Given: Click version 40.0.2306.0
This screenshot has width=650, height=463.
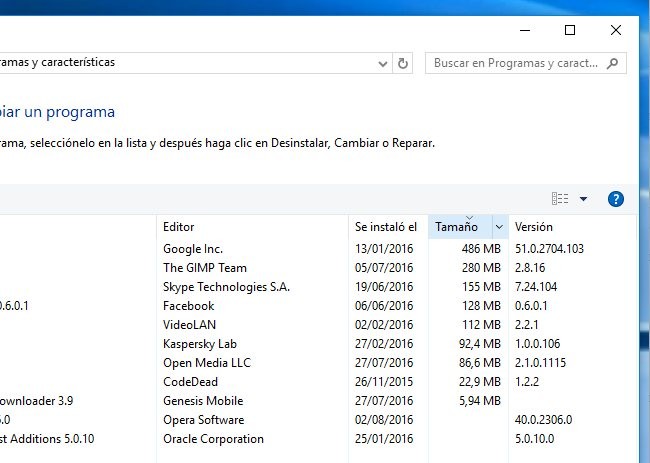Looking at the screenshot, I should 543,420.
